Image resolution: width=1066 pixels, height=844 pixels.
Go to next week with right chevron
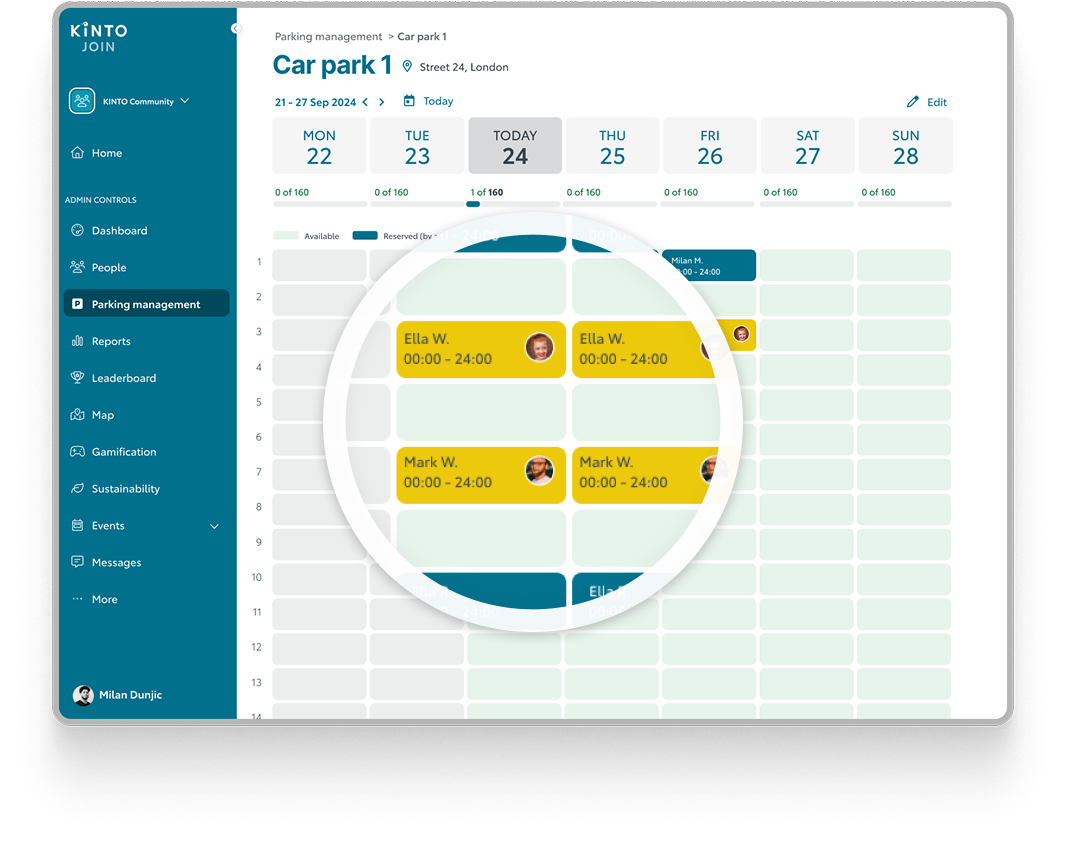381,102
